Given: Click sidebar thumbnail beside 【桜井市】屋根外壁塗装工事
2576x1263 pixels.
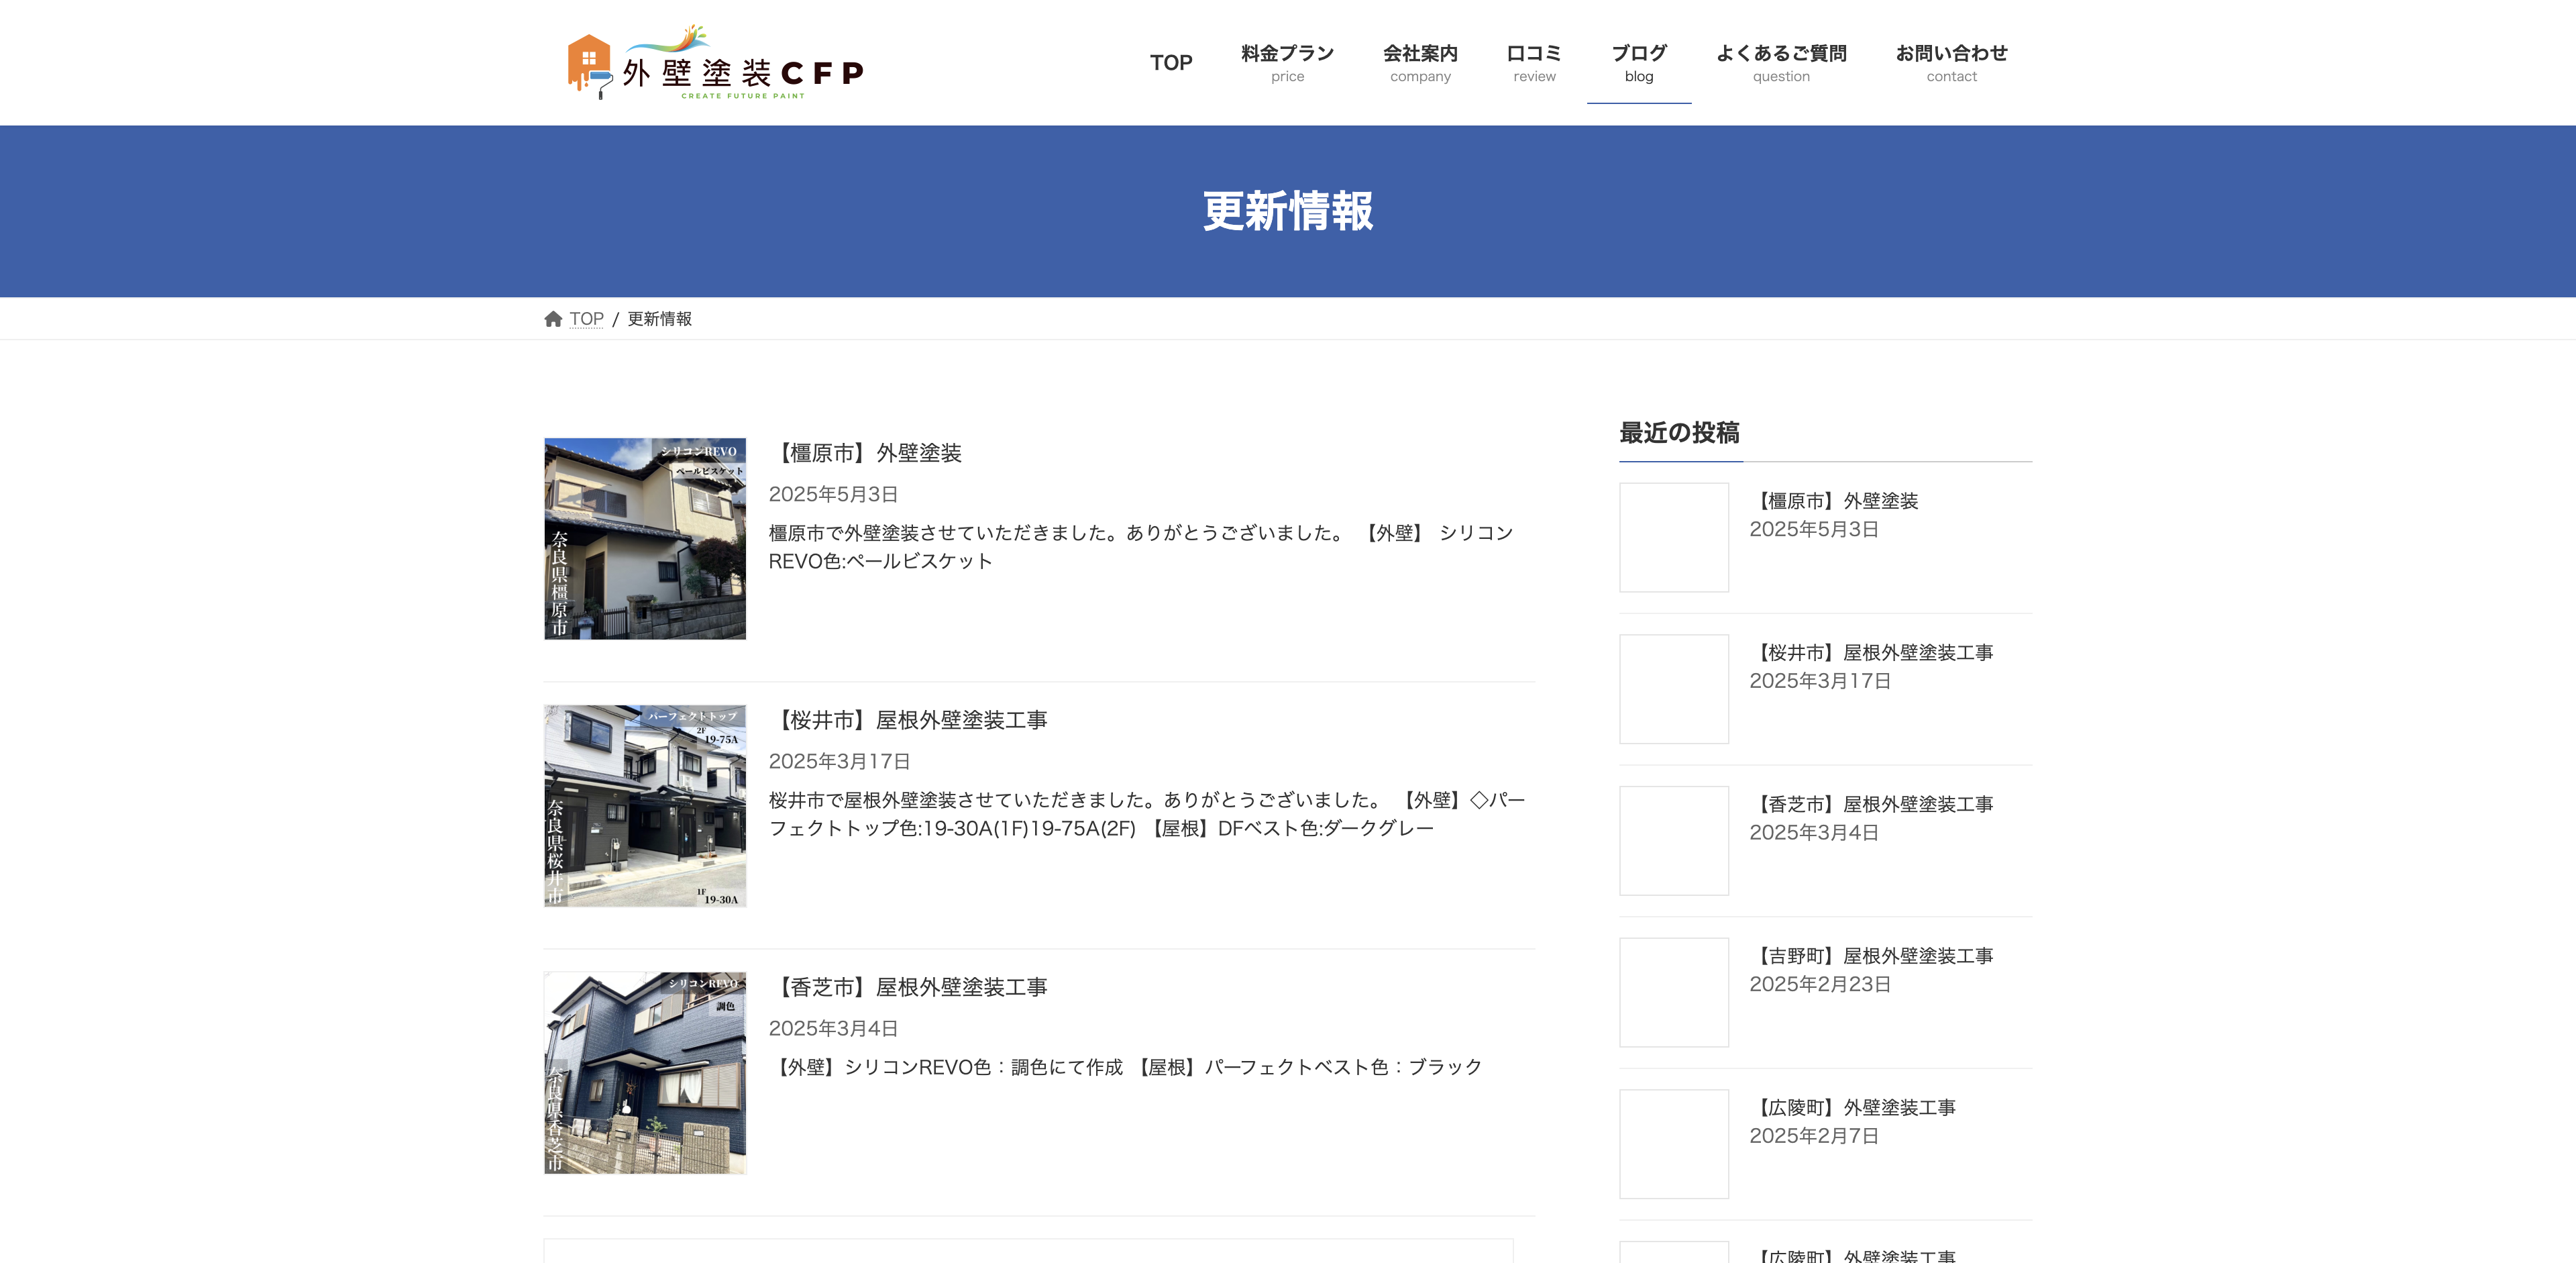Looking at the screenshot, I should [x=1674, y=689].
